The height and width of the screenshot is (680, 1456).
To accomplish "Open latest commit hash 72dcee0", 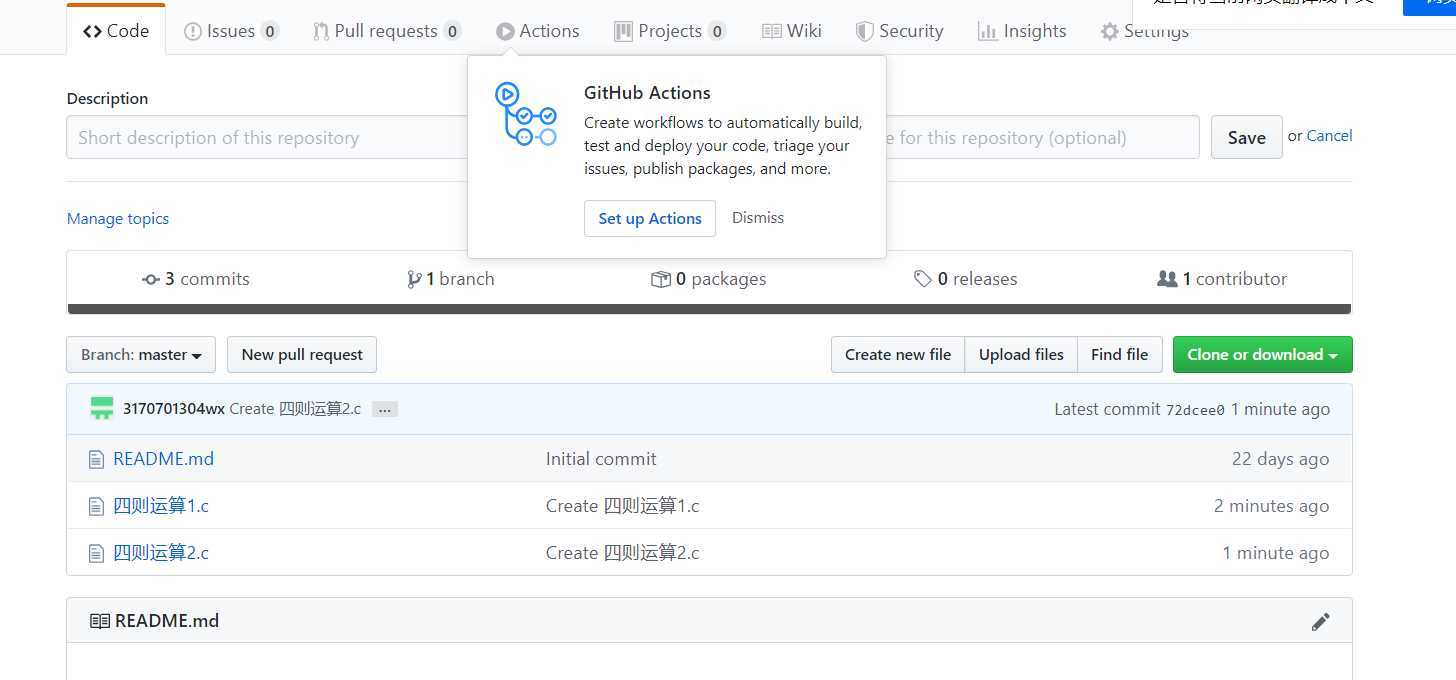I will [x=1195, y=409].
